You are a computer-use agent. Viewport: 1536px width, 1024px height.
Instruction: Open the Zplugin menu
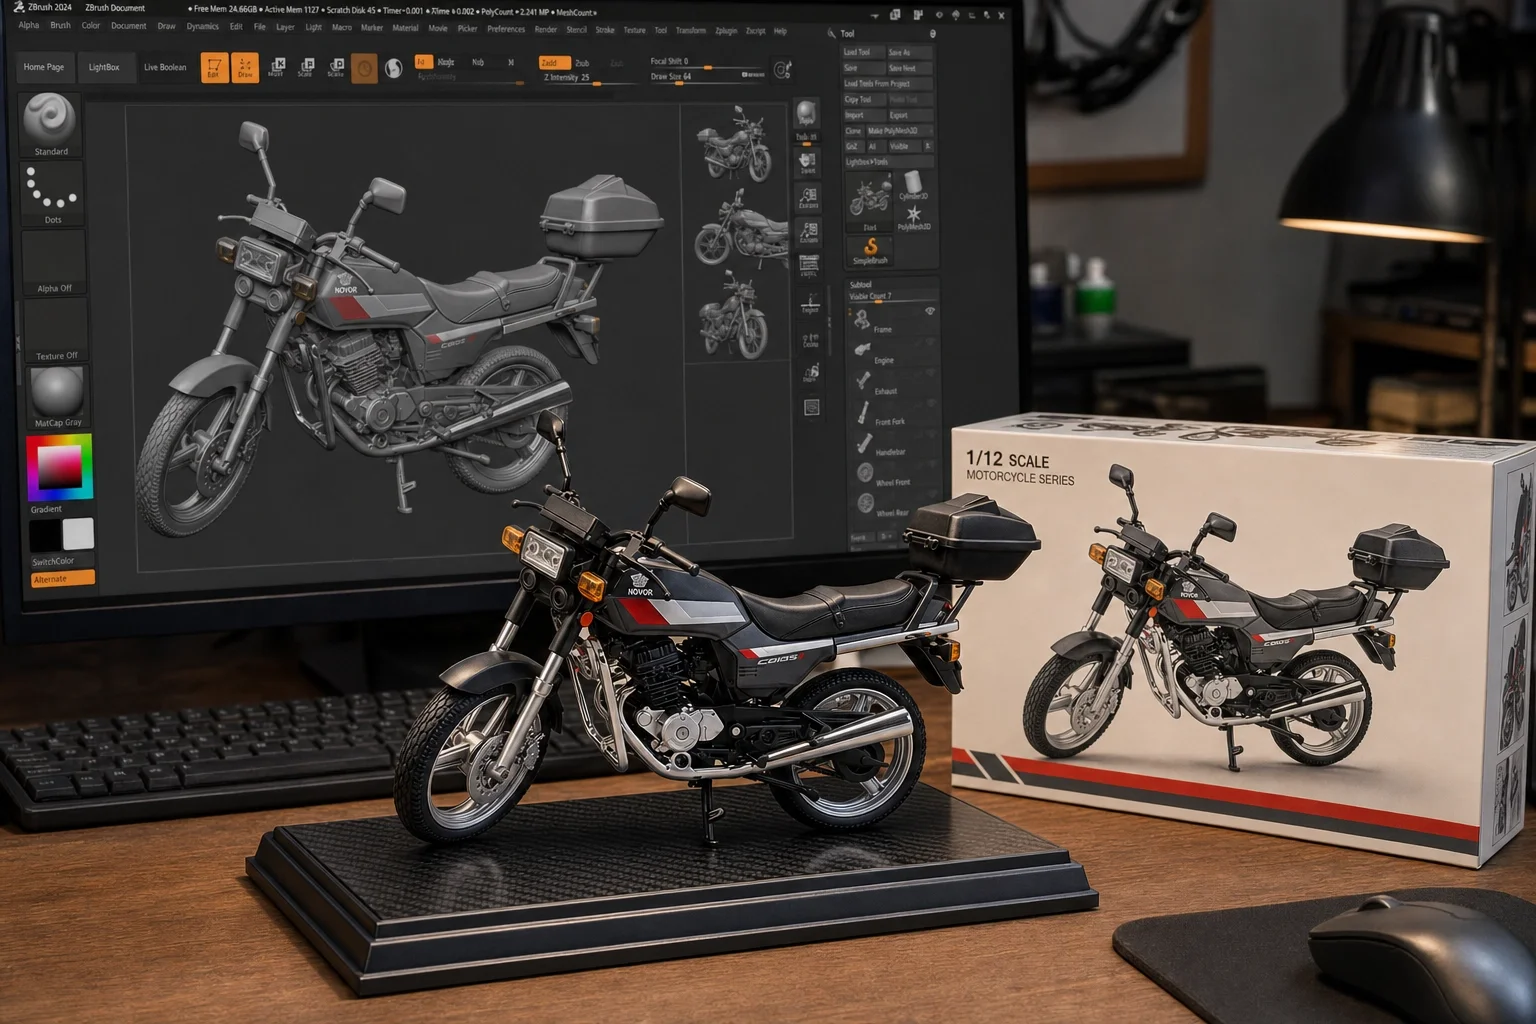pyautogui.click(x=726, y=30)
